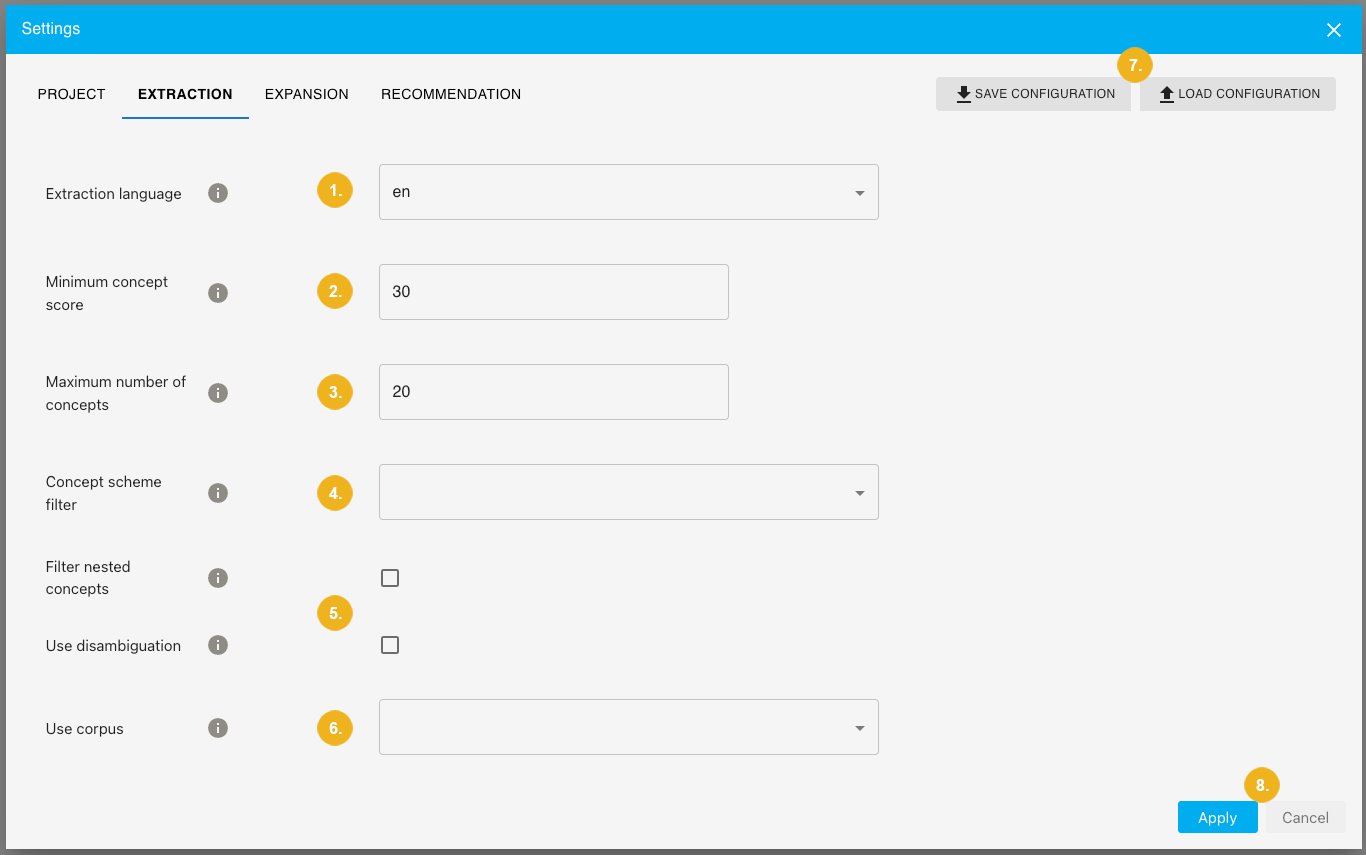Cancel the settings changes
This screenshot has width=1366, height=855.
click(1305, 817)
